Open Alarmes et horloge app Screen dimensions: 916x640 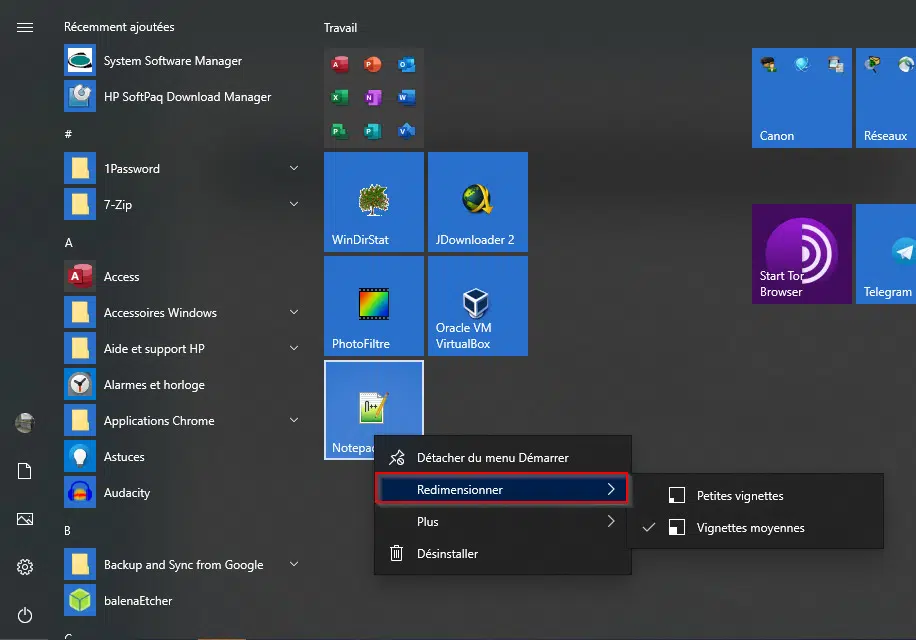point(181,385)
